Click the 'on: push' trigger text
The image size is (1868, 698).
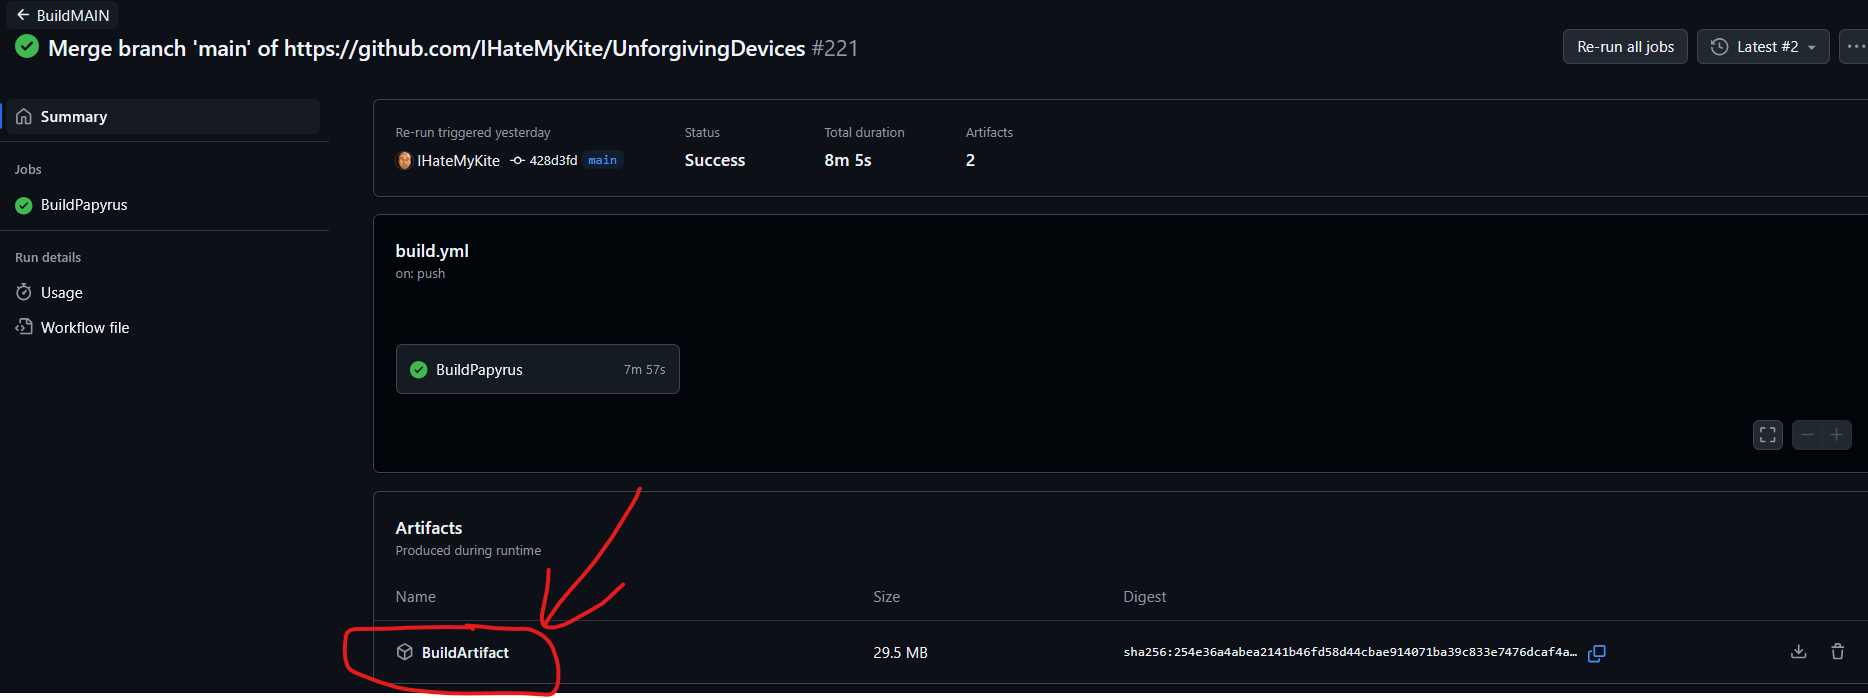420,274
